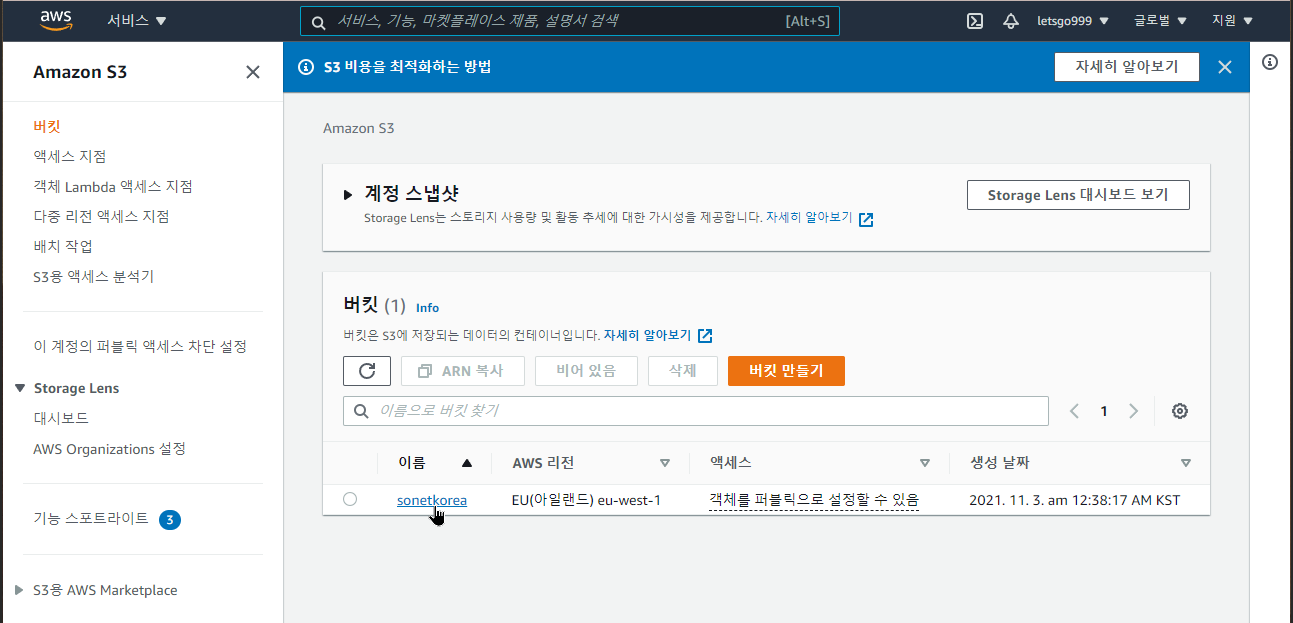Focus the bucket name search field

coord(696,411)
